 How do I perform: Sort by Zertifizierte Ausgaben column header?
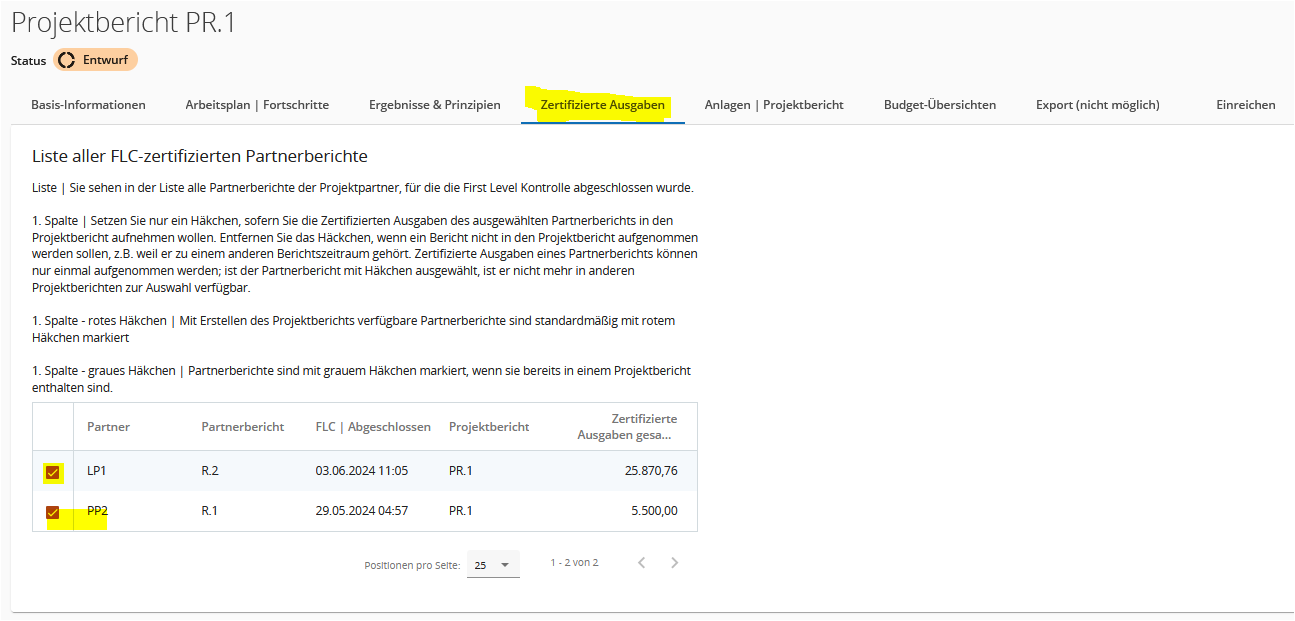point(627,427)
